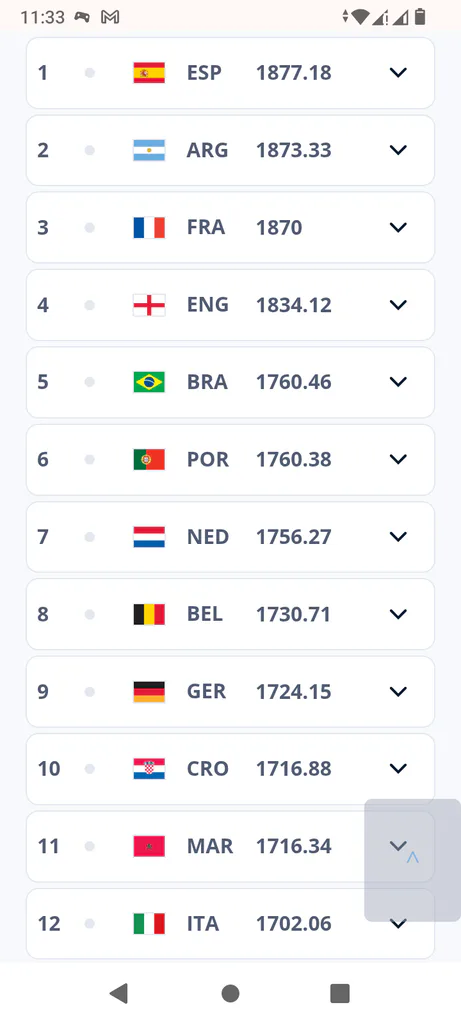Tap the Germany flag icon
The height and width of the screenshot is (1024, 461).
[149, 692]
